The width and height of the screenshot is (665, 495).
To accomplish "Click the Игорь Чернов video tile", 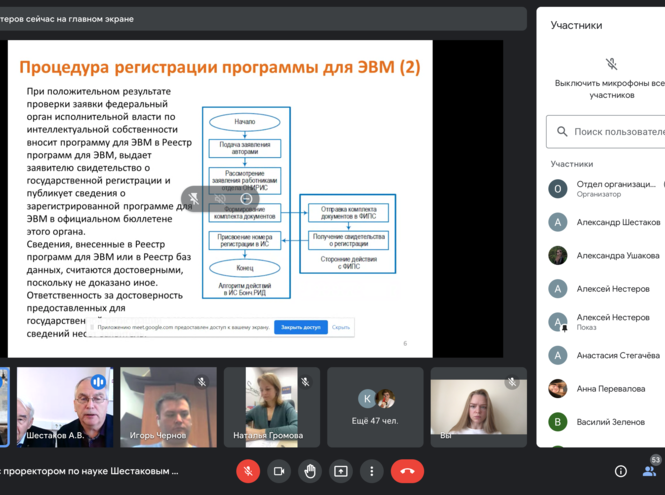I will [168, 407].
